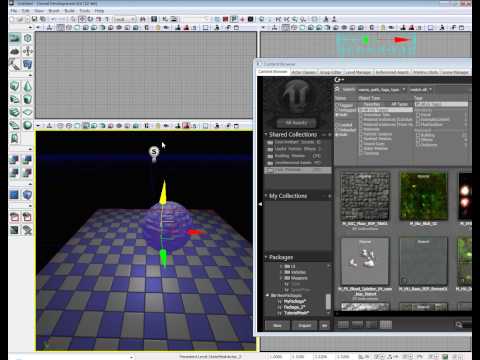Click the yellow Z-axis gizmo arrow
This screenshot has height=360, width=480.
click(163, 192)
